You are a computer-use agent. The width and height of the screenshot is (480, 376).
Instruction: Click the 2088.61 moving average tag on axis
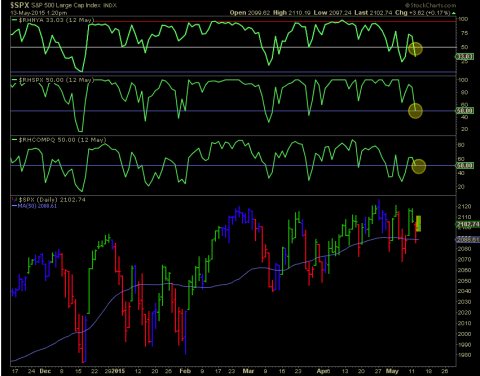(468, 239)
